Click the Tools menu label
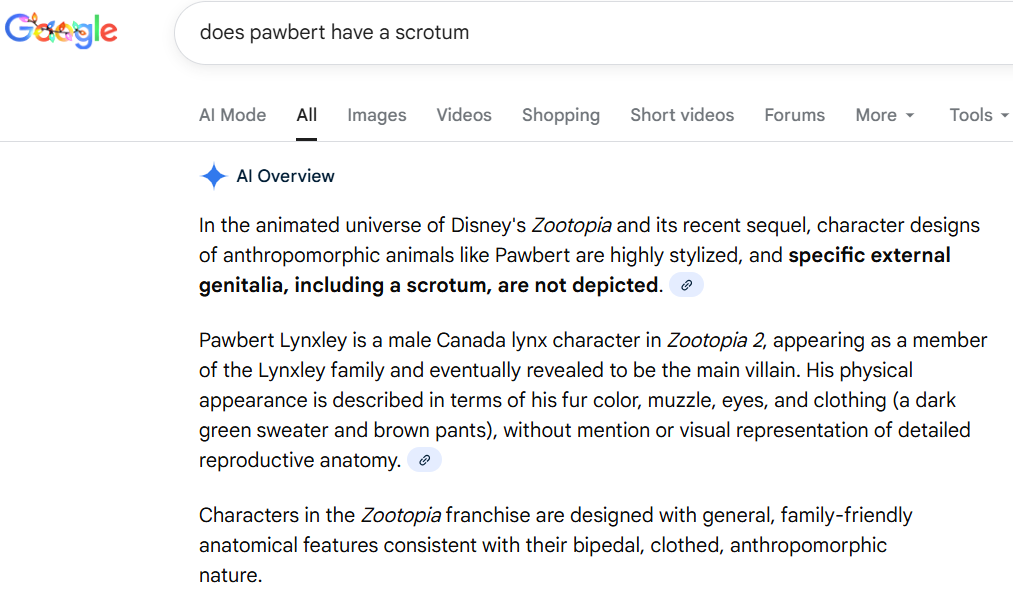 coord(970,115)
